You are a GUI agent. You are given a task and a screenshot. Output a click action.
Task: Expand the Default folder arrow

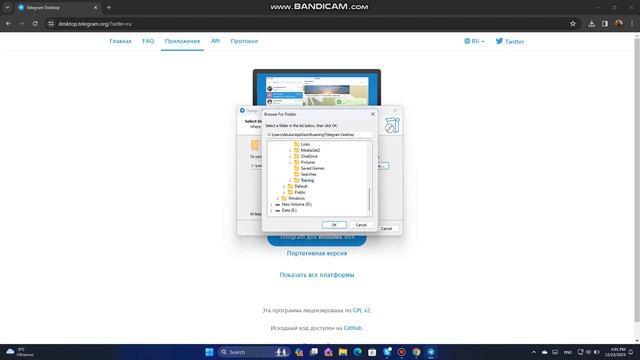point(284,186)
